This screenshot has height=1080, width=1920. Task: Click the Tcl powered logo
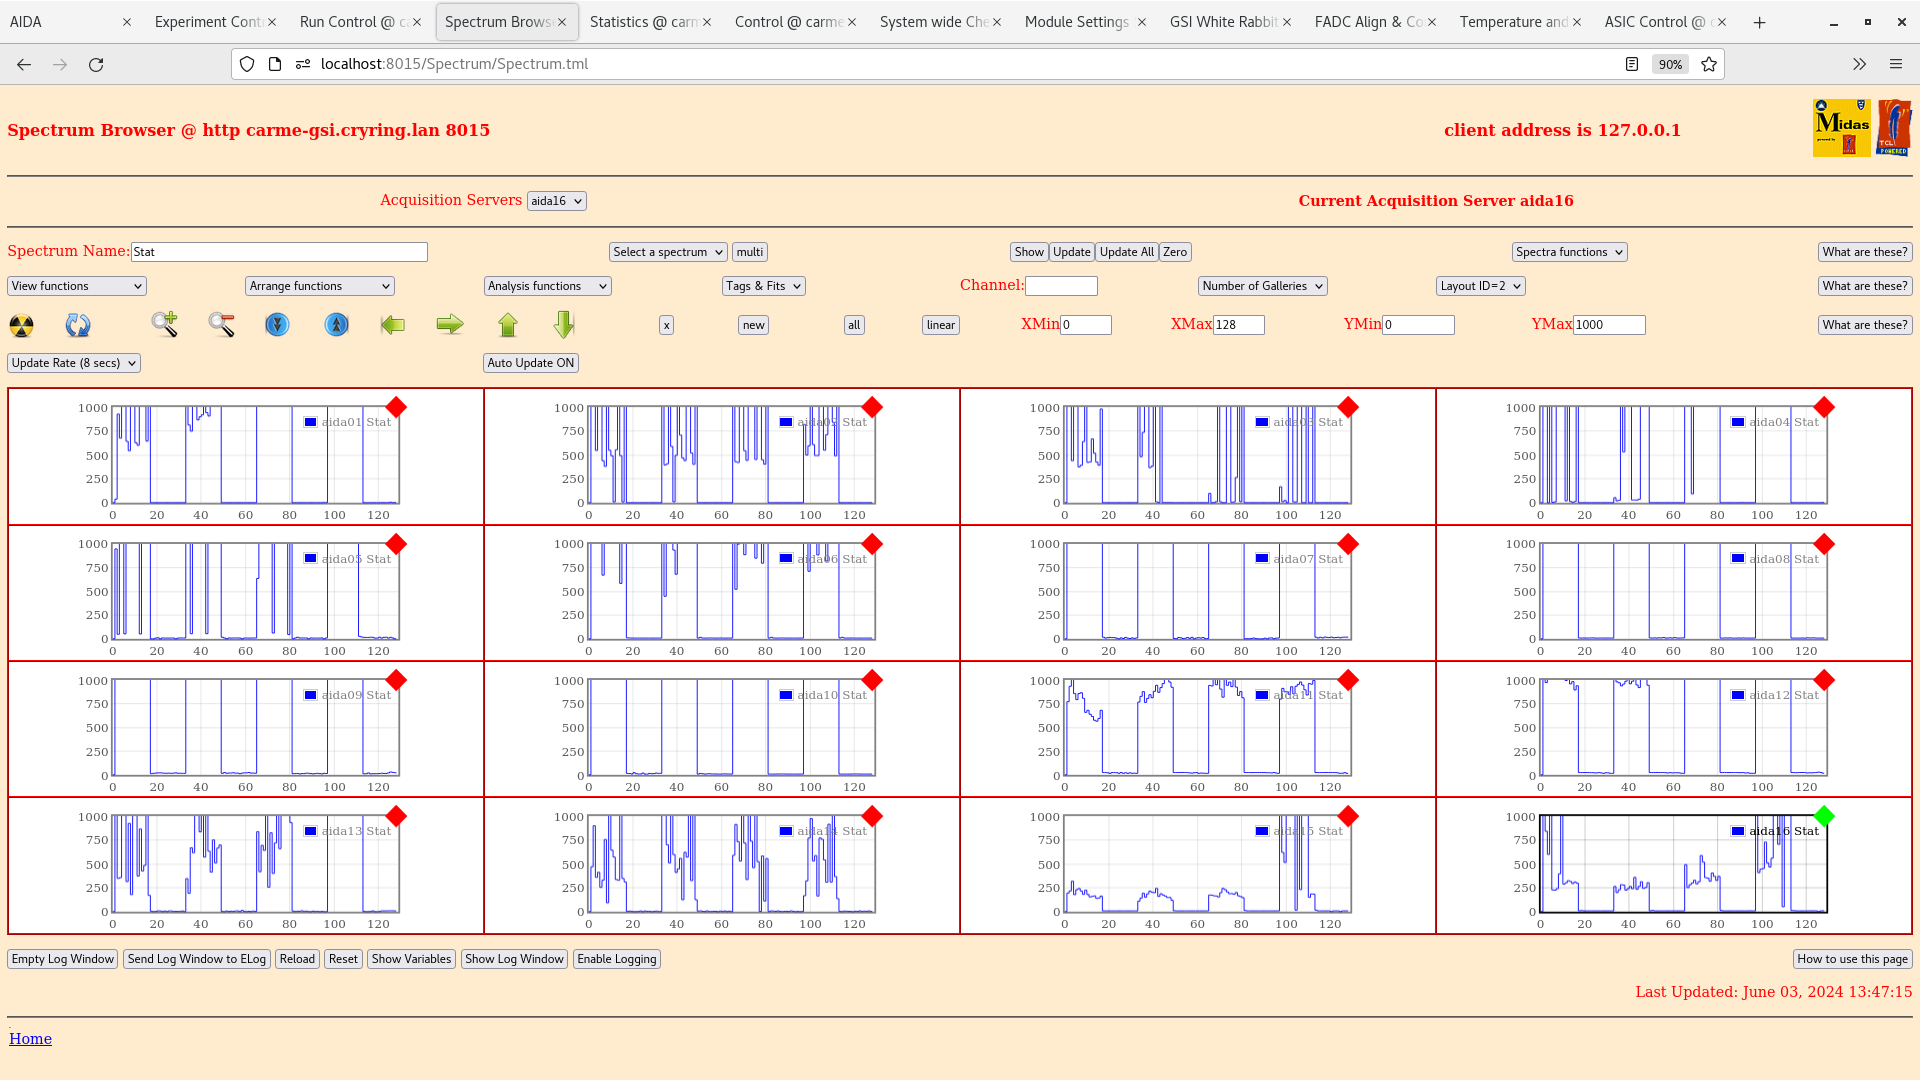point(1894,128)
